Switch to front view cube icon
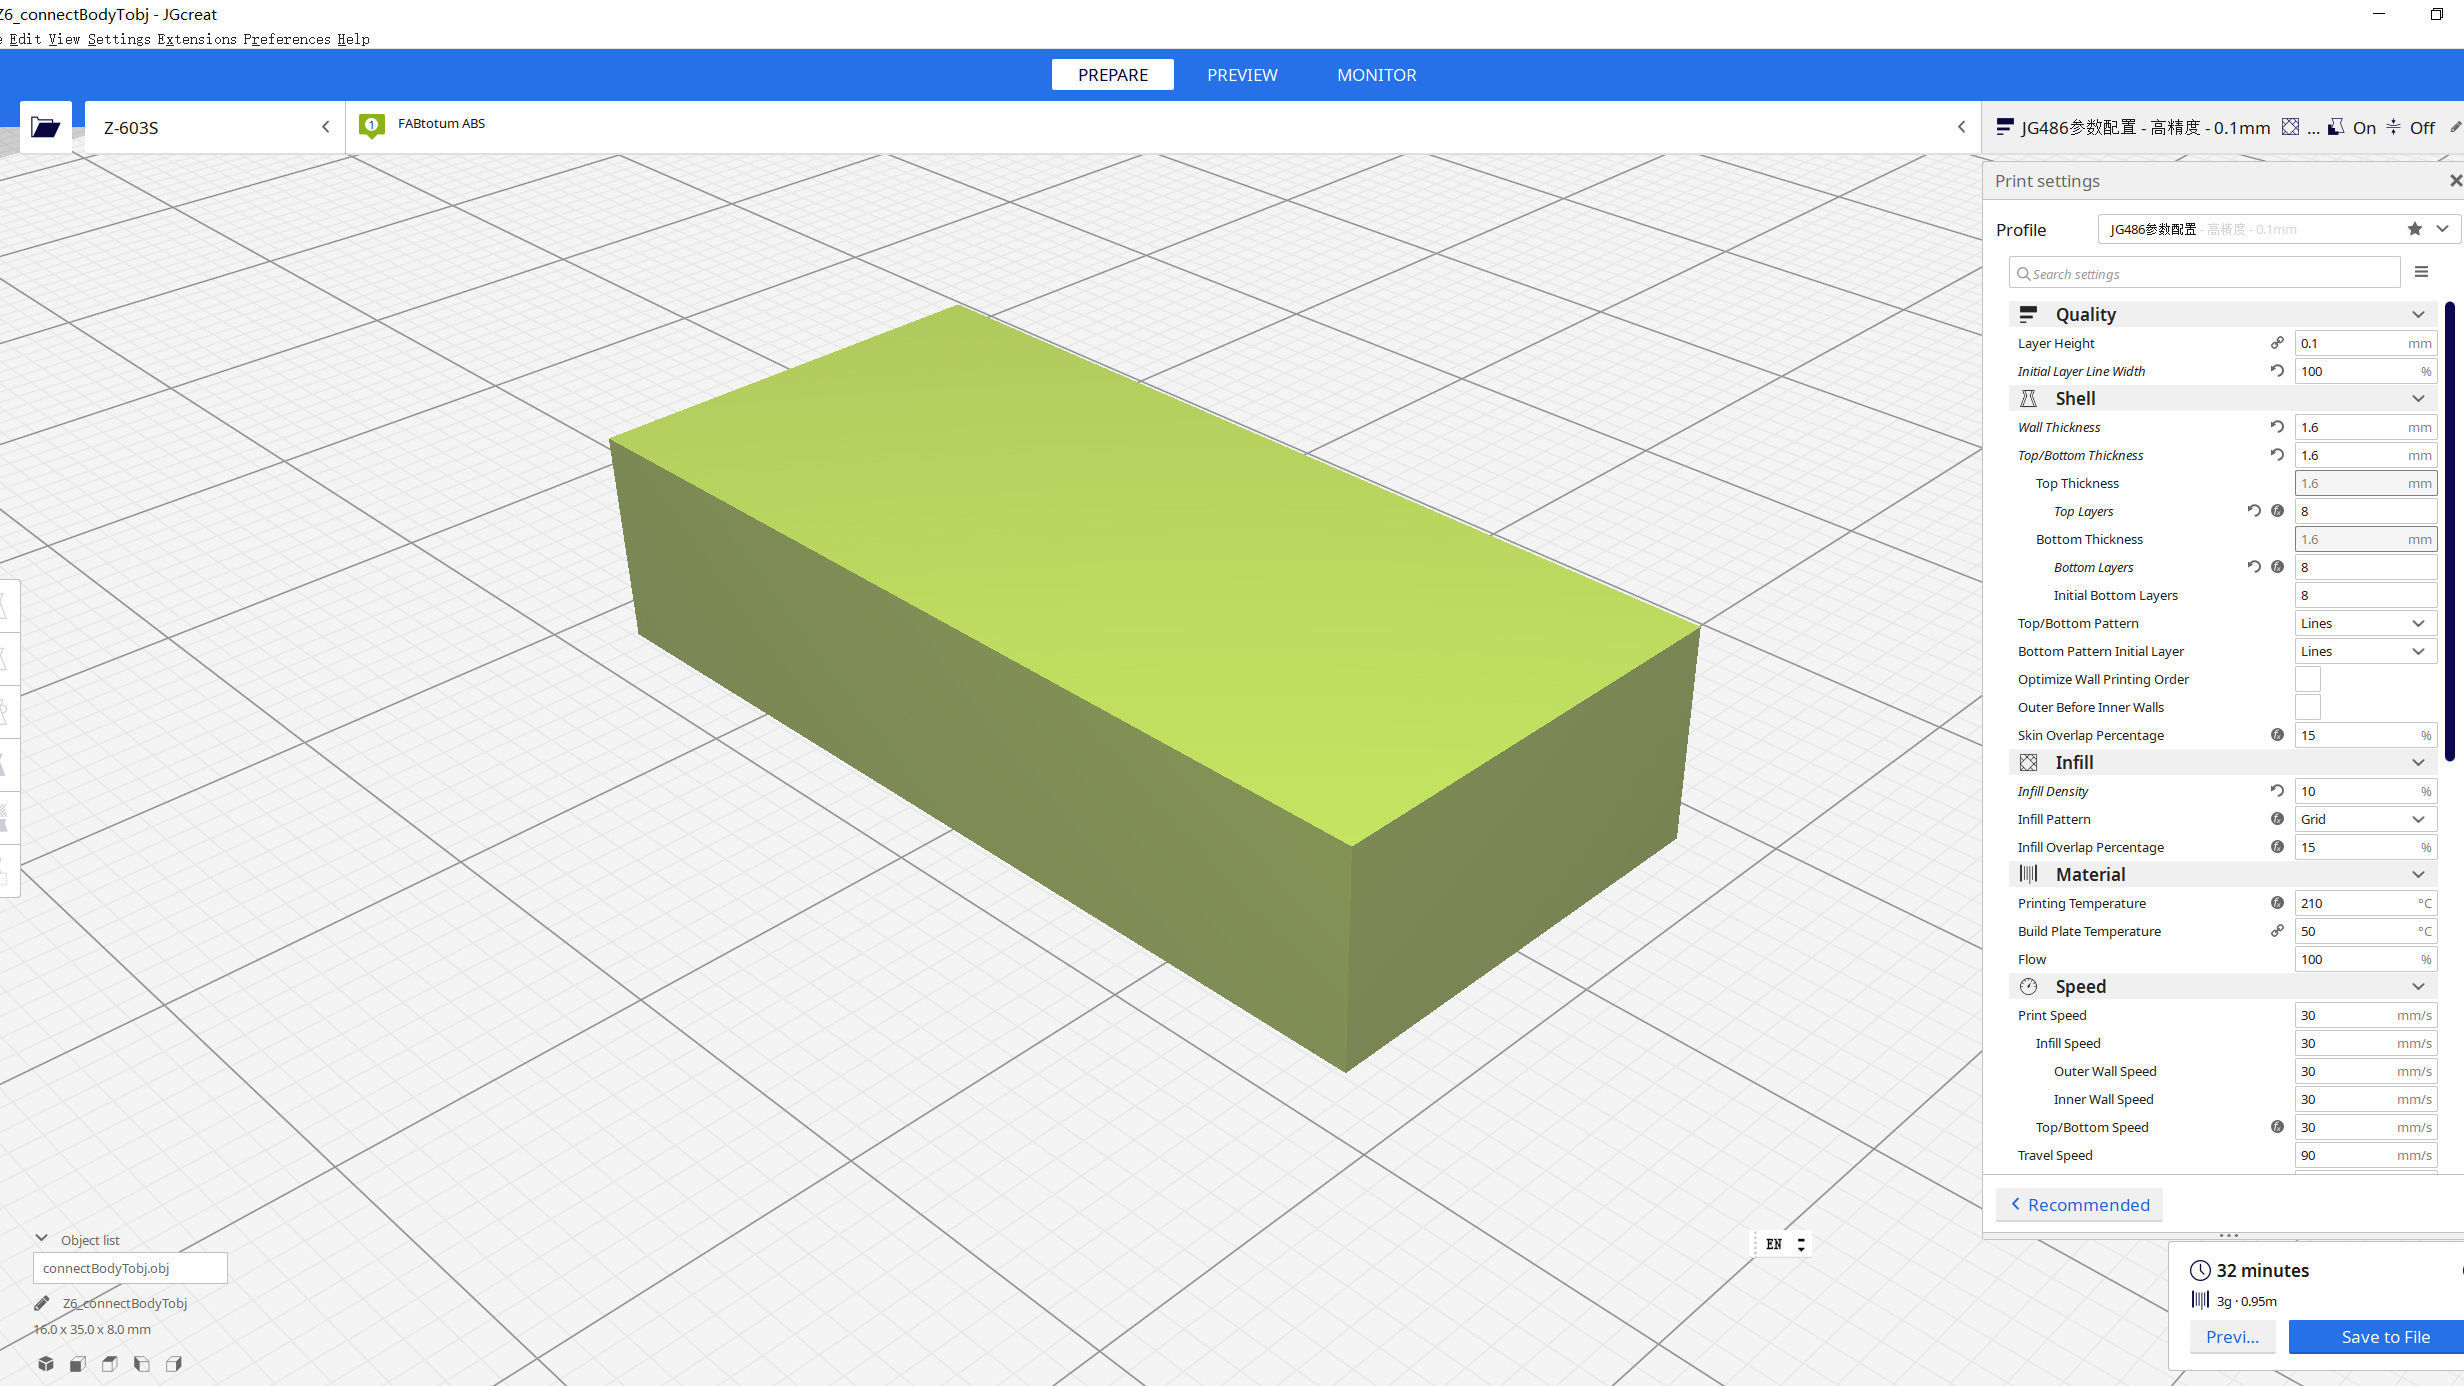This screenshot has width=2464, height=1386. 78,1363
